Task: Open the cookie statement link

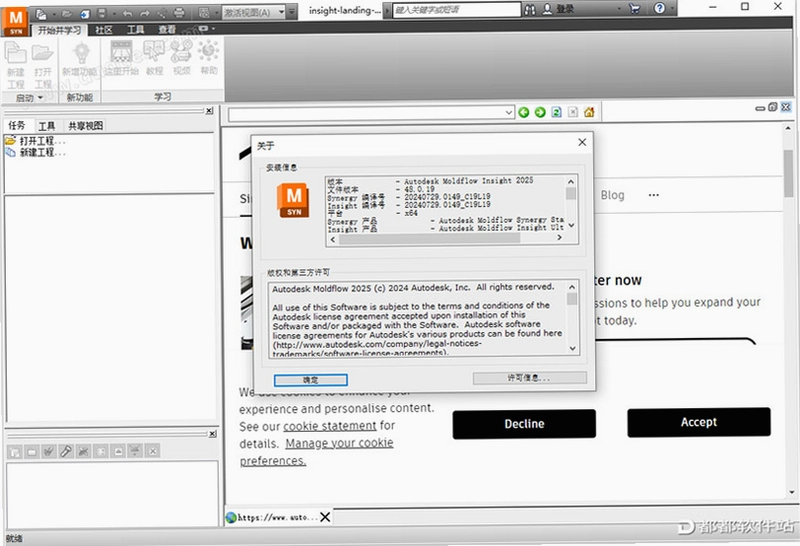Action: tap(330, 426)
